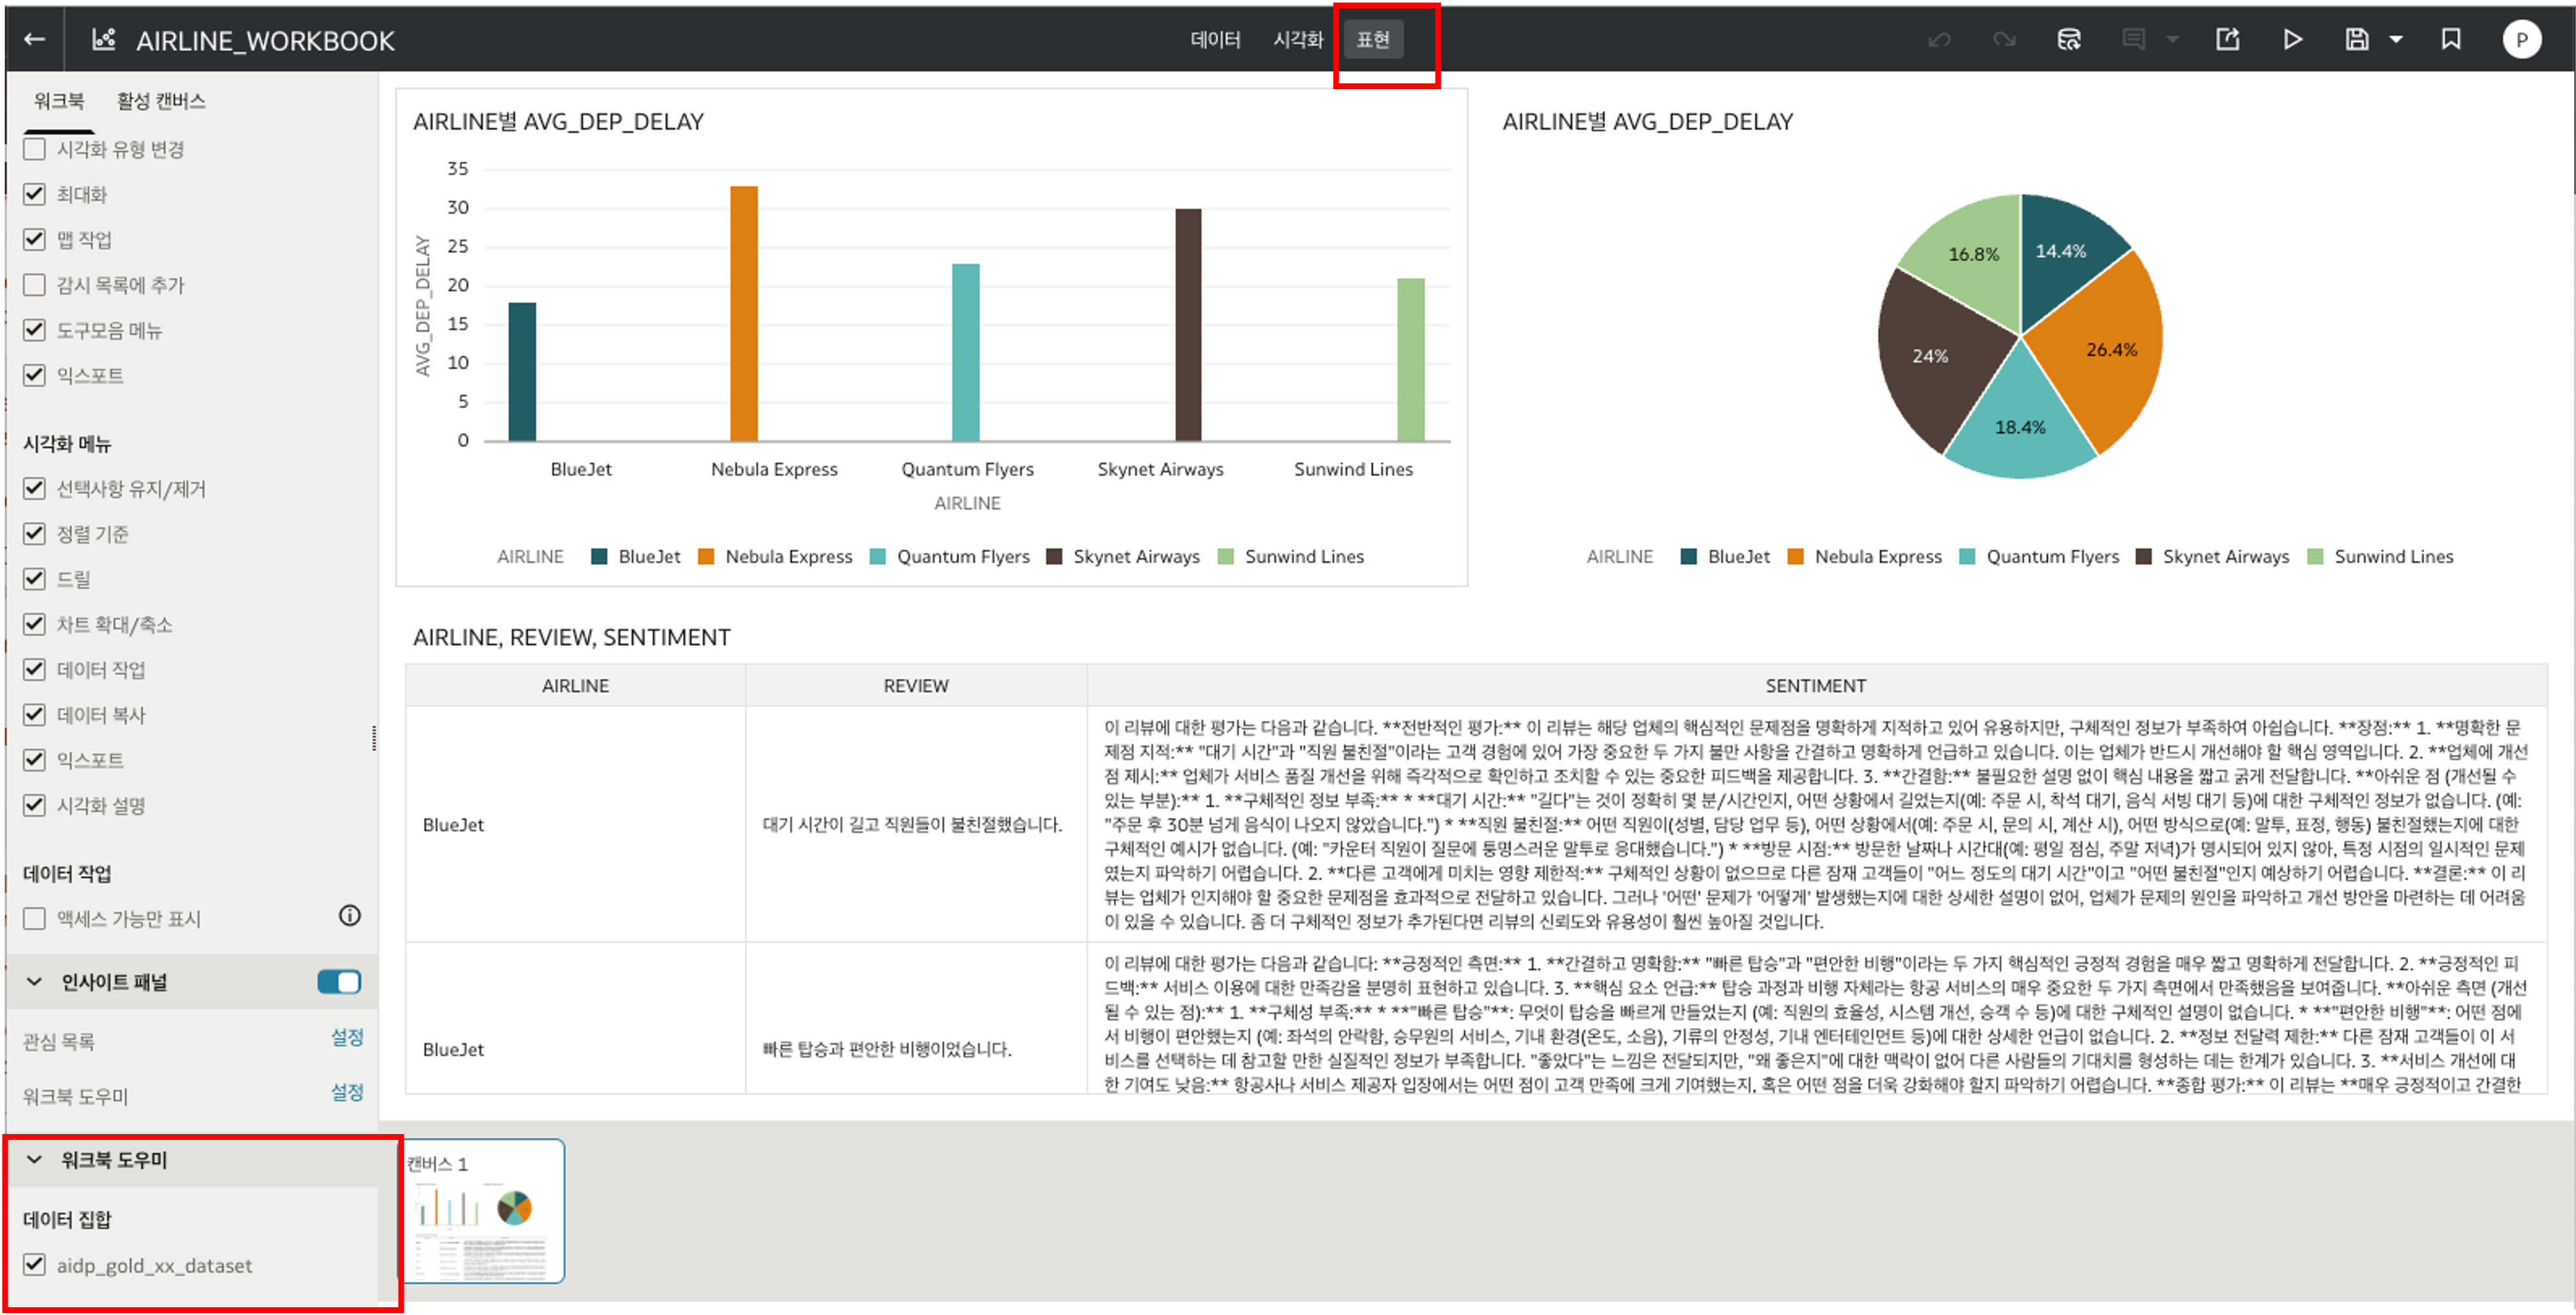Select the 워크북 panel tab
Screen dimensions: 2576x1315
(x=59, y=101)
